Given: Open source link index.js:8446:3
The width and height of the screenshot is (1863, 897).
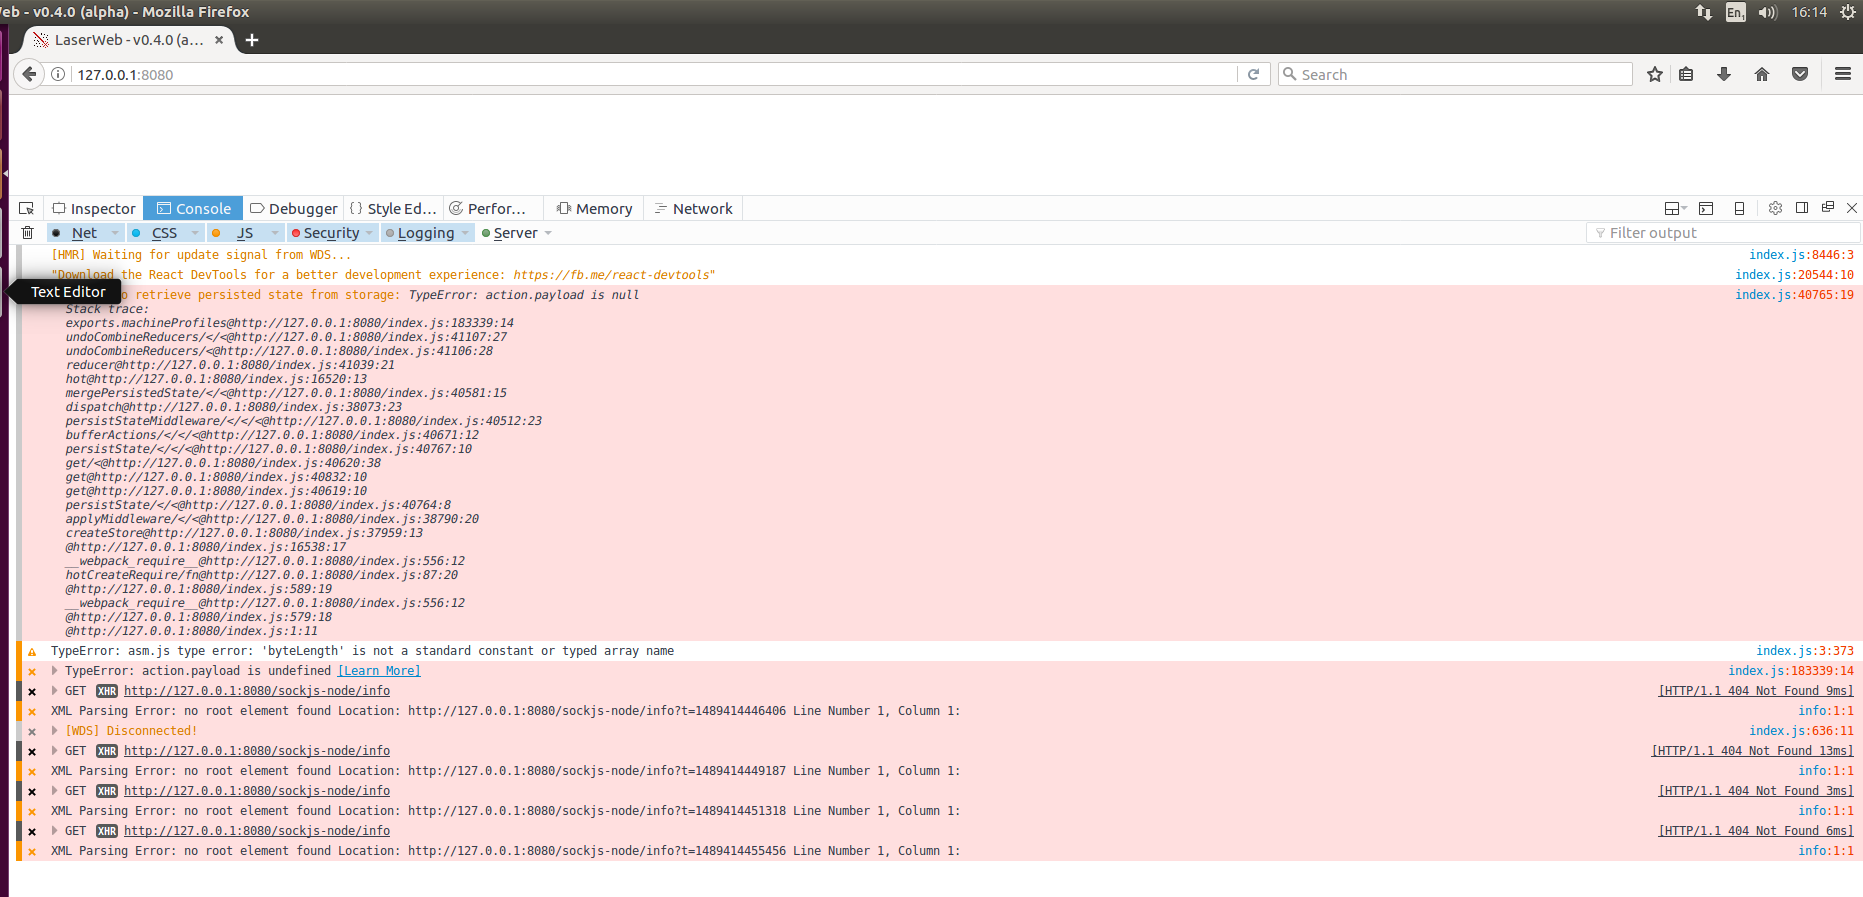Looking at the screenshot, I should click(1800, 255).
